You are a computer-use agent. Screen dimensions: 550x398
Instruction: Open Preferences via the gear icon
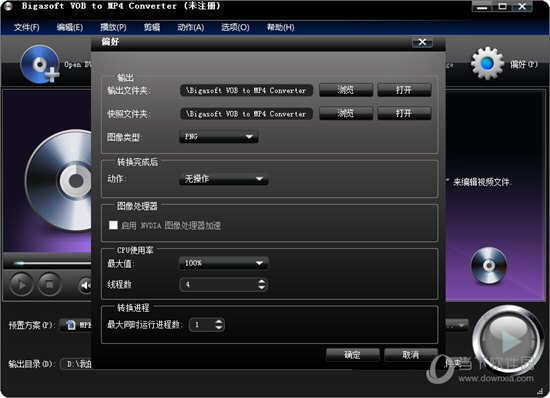tap(487, 63)
